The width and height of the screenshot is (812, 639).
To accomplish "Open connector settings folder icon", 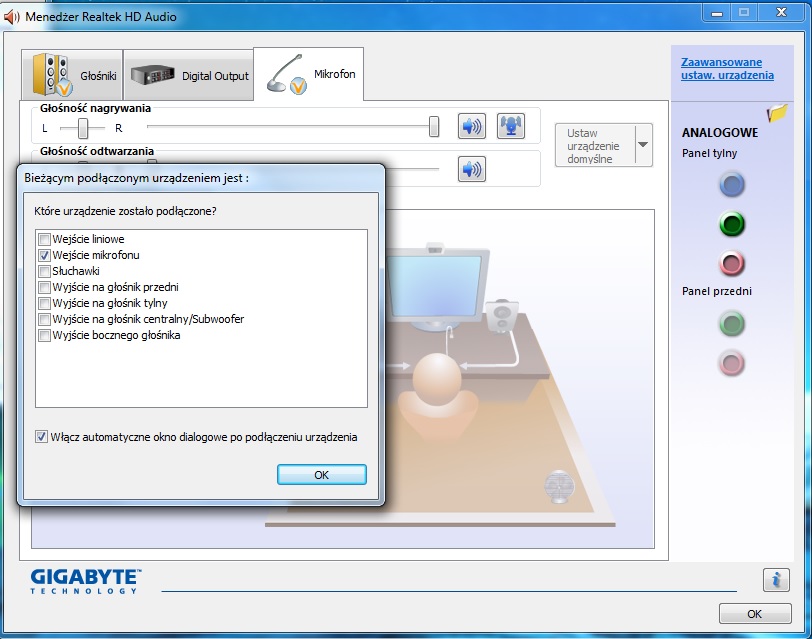I will point(777,112).
